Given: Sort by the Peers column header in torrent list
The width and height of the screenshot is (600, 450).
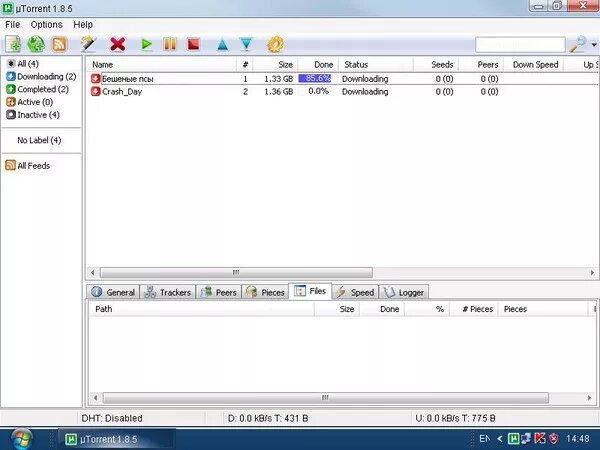Looking at the screenshot, I should click(481, 65).
